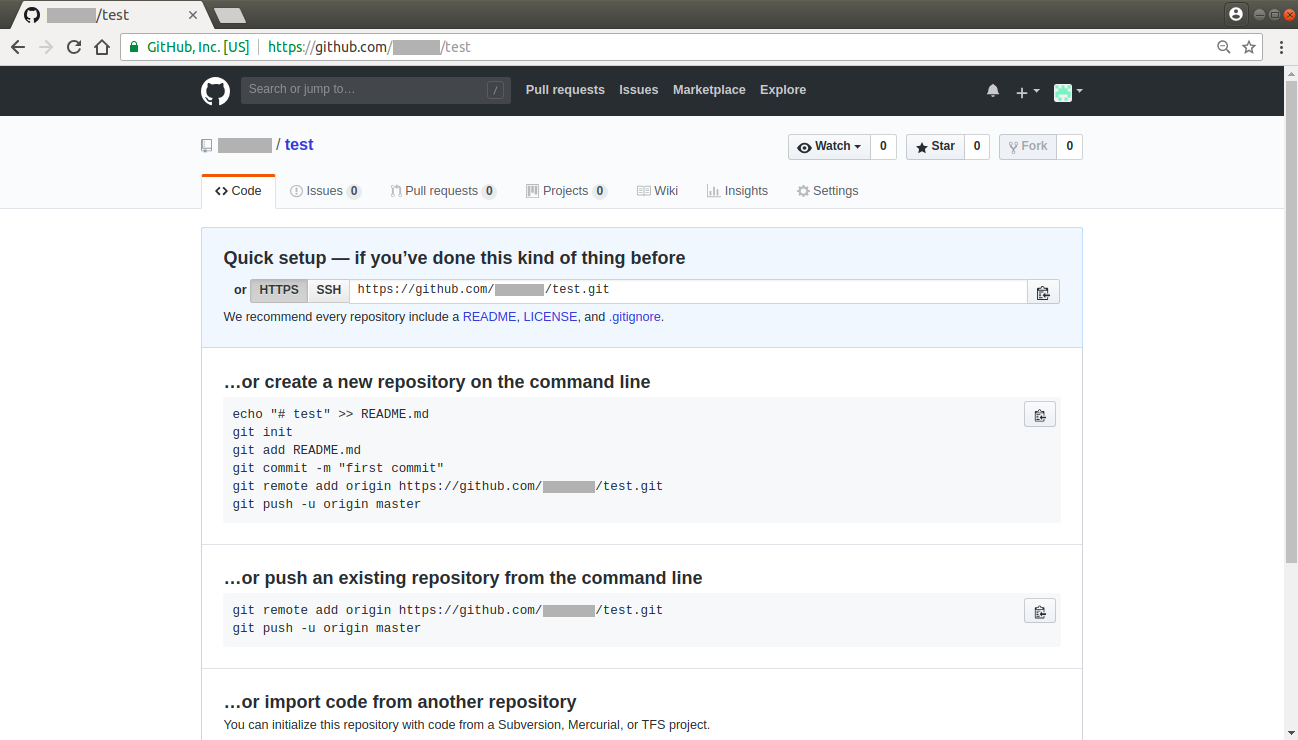
Task: Click the 'git add README.md' line
Action: coord(297,450)
